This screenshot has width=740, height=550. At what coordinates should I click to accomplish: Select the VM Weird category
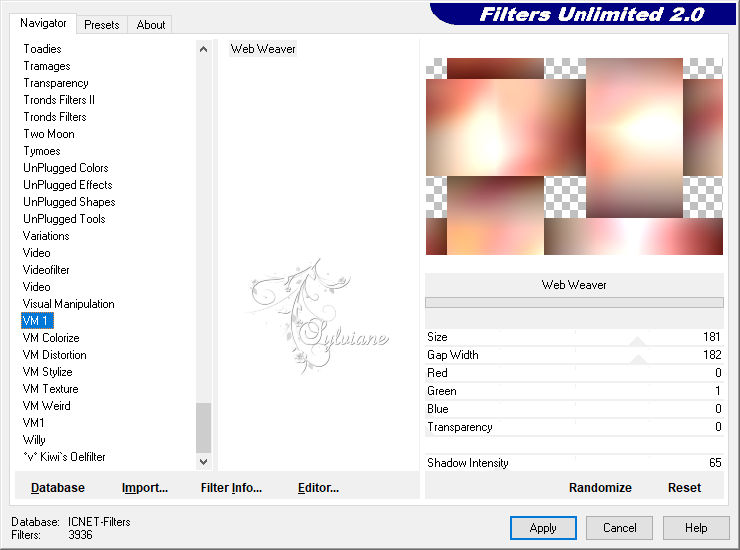click(46, 406)
